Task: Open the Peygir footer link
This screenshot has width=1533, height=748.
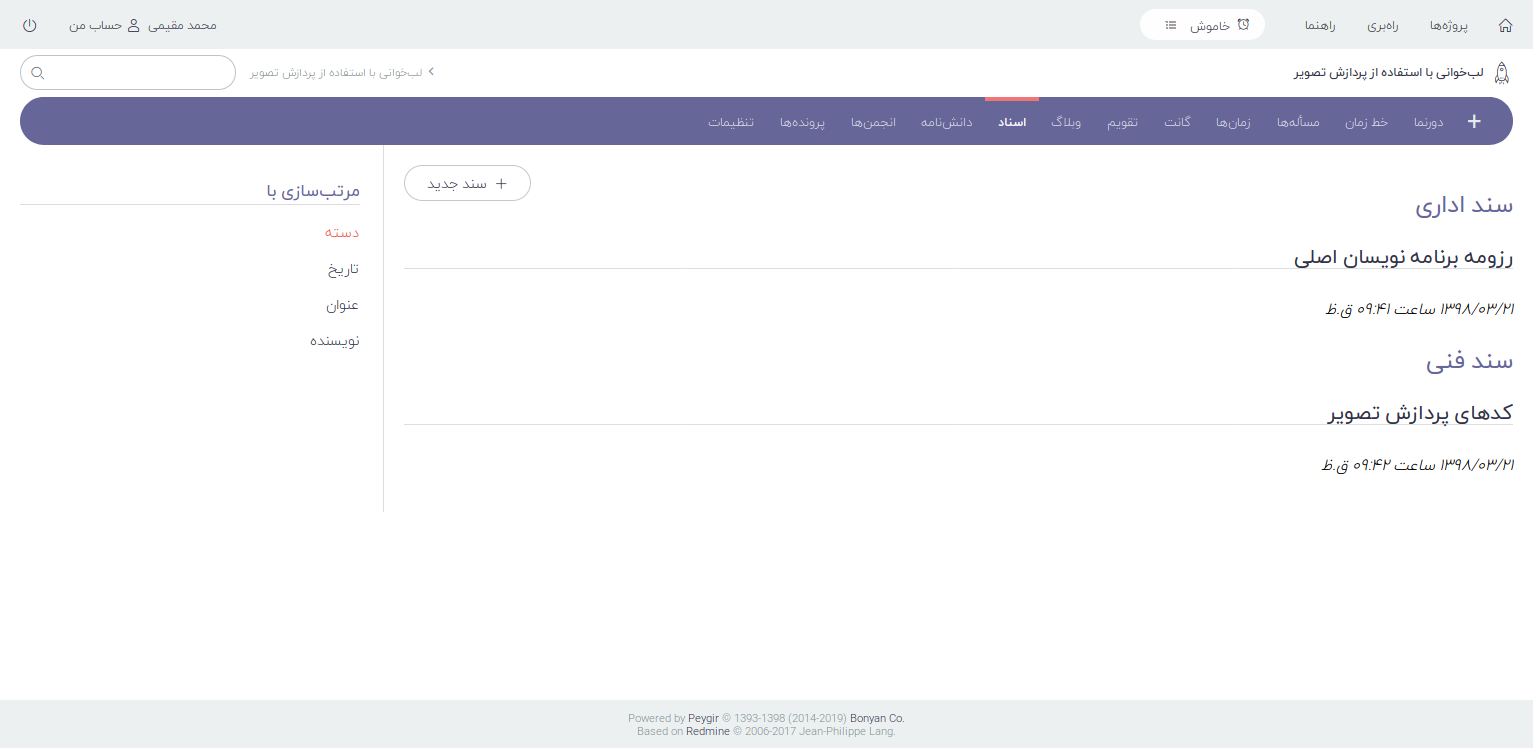Action: pyautogui.click(x=703, y=718)
